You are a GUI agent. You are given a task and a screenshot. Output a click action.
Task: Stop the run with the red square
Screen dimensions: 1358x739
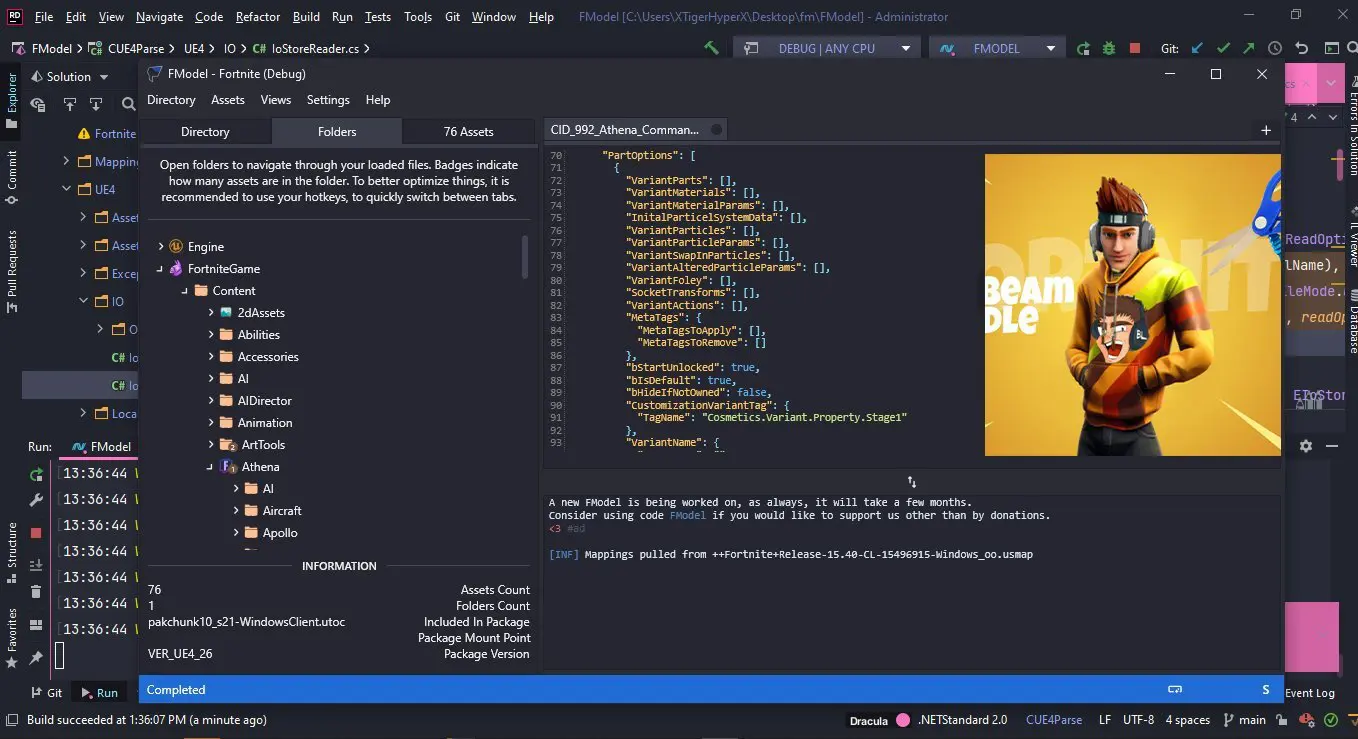tap(1135, 48)
